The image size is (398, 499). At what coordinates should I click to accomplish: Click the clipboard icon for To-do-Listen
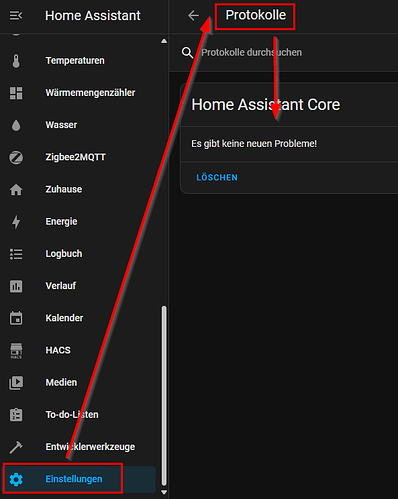[16, 415]
